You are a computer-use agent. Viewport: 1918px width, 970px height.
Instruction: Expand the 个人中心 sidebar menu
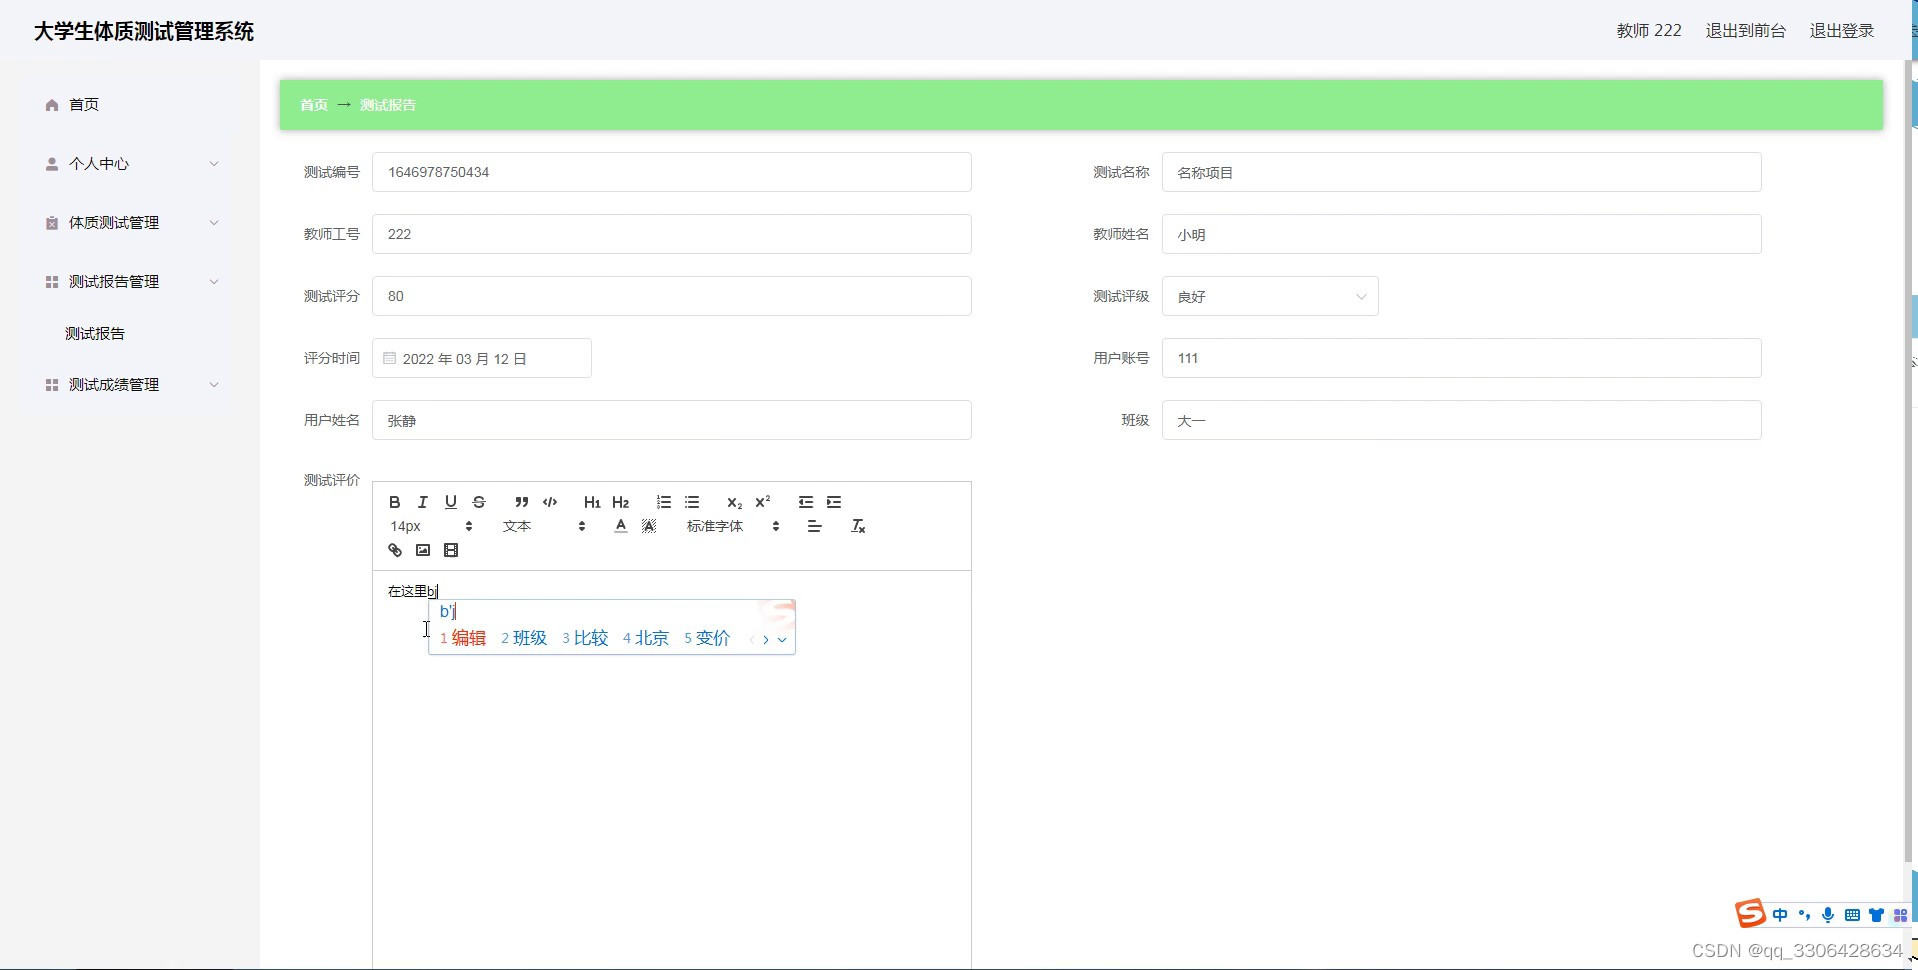click(x=130, y=163)
